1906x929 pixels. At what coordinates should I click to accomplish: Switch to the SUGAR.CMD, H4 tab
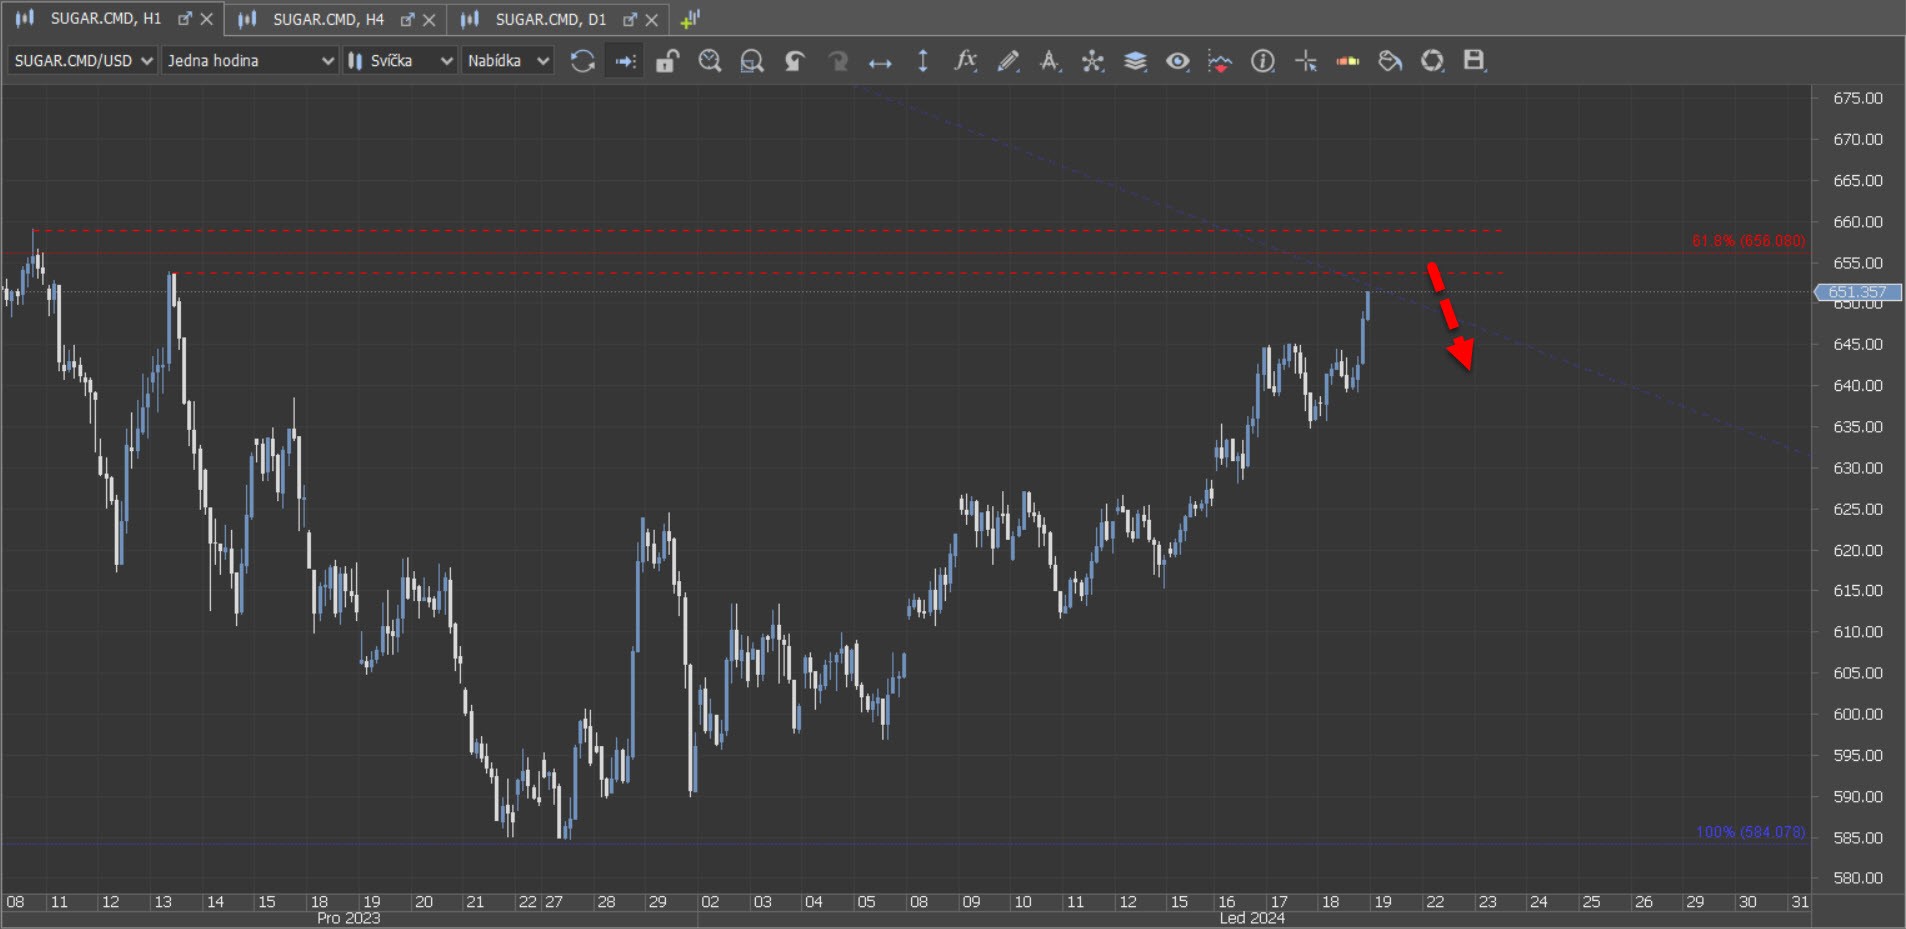point(328,19)
